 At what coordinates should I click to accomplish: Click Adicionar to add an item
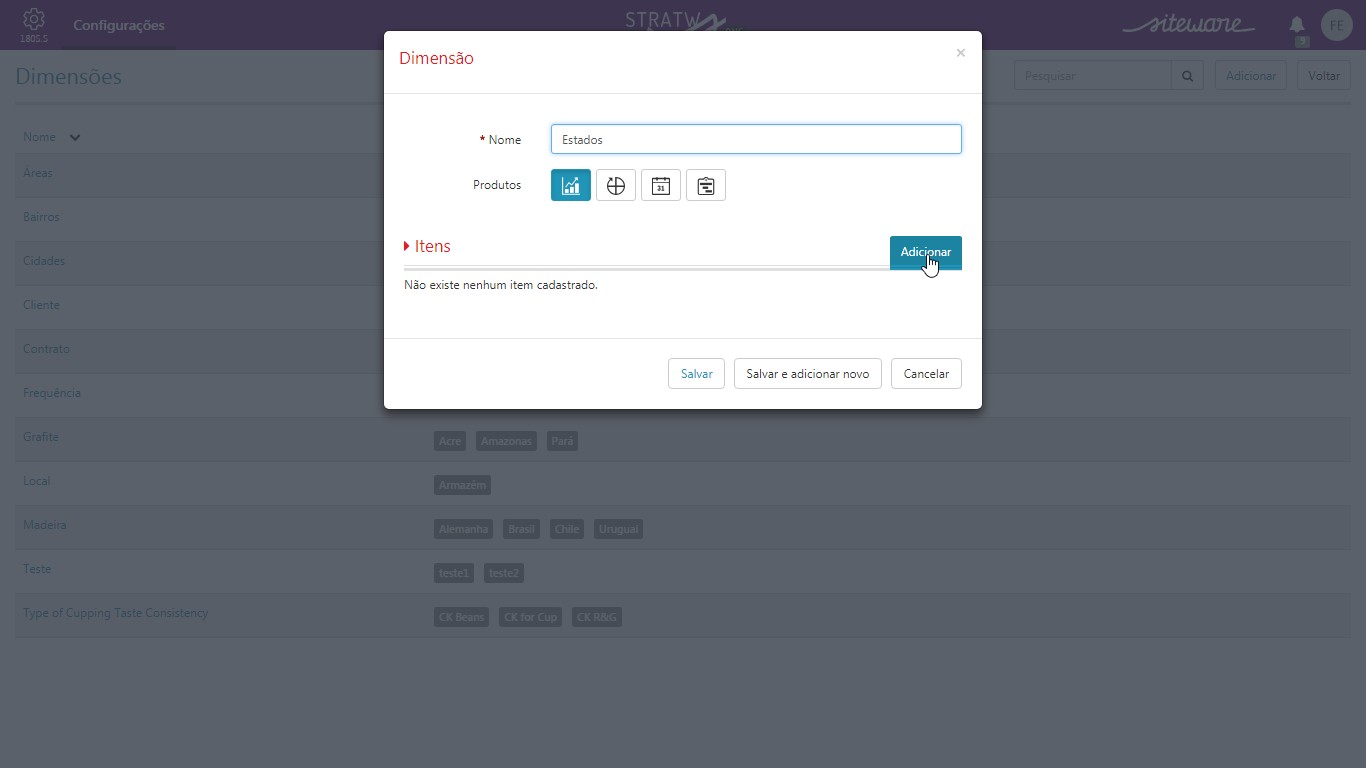(926, 252)
